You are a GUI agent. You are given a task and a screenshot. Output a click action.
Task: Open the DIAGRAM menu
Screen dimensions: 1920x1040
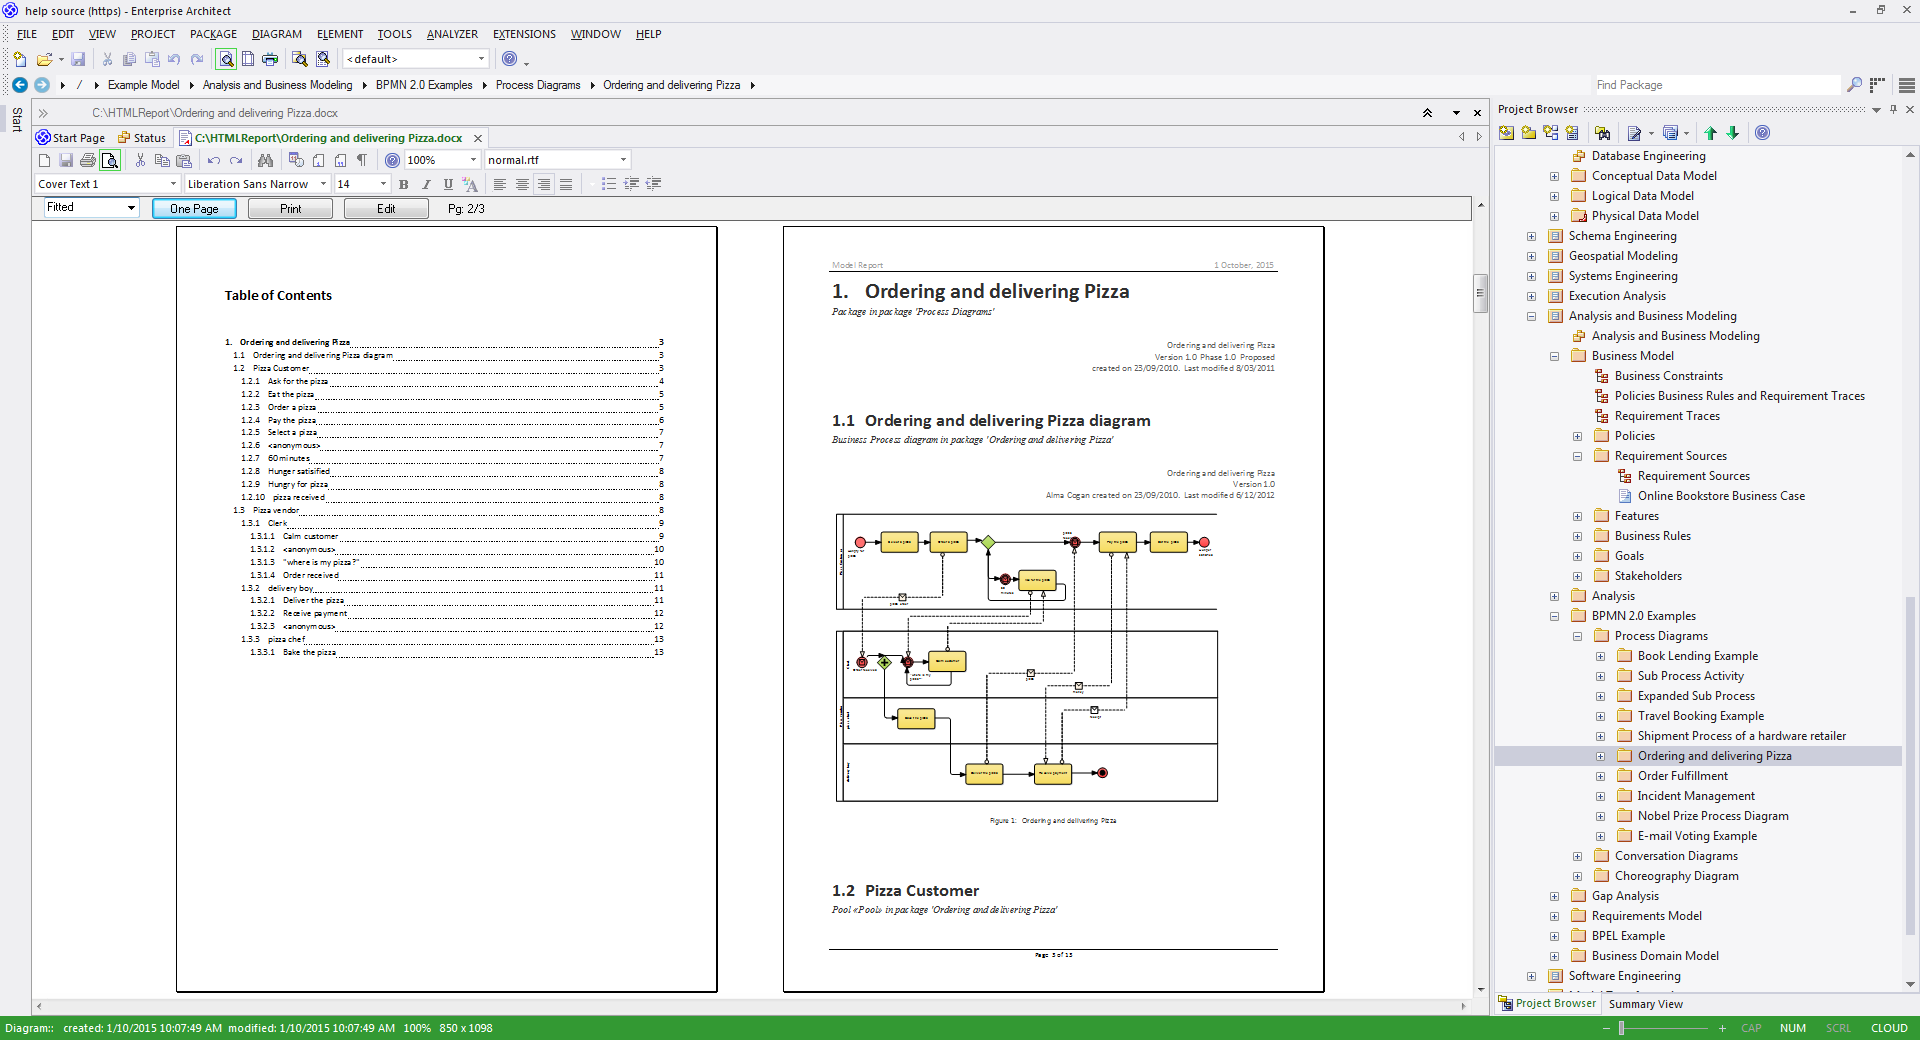[276, 34]
